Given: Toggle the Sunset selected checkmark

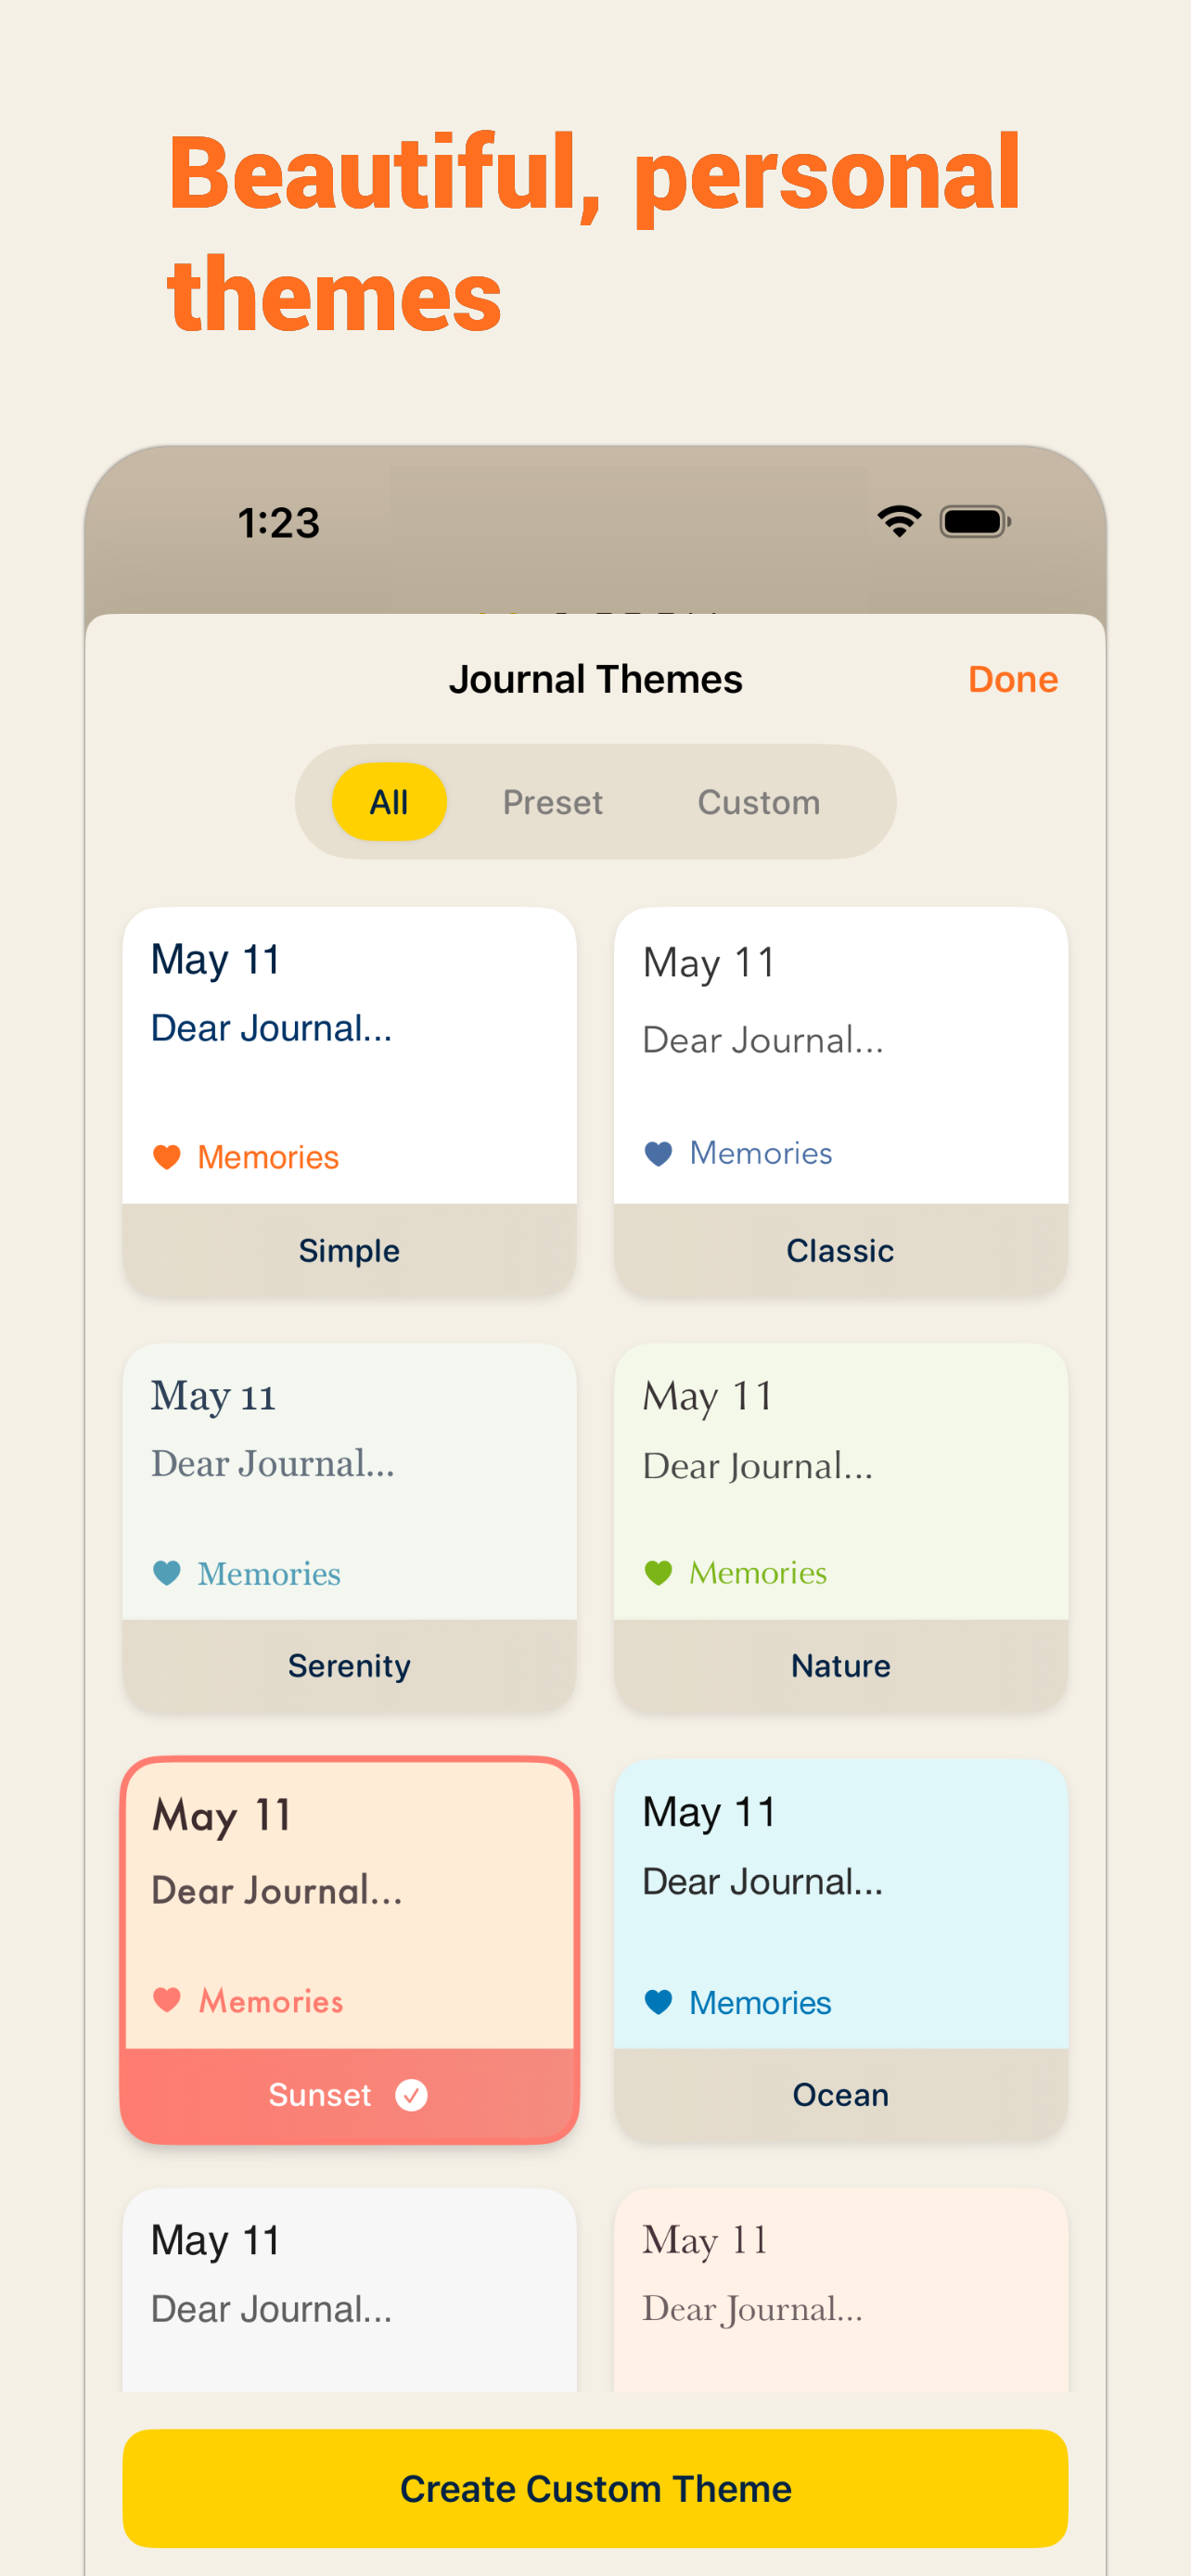Looking at the screenshot, I should (x=411, y=2095).
